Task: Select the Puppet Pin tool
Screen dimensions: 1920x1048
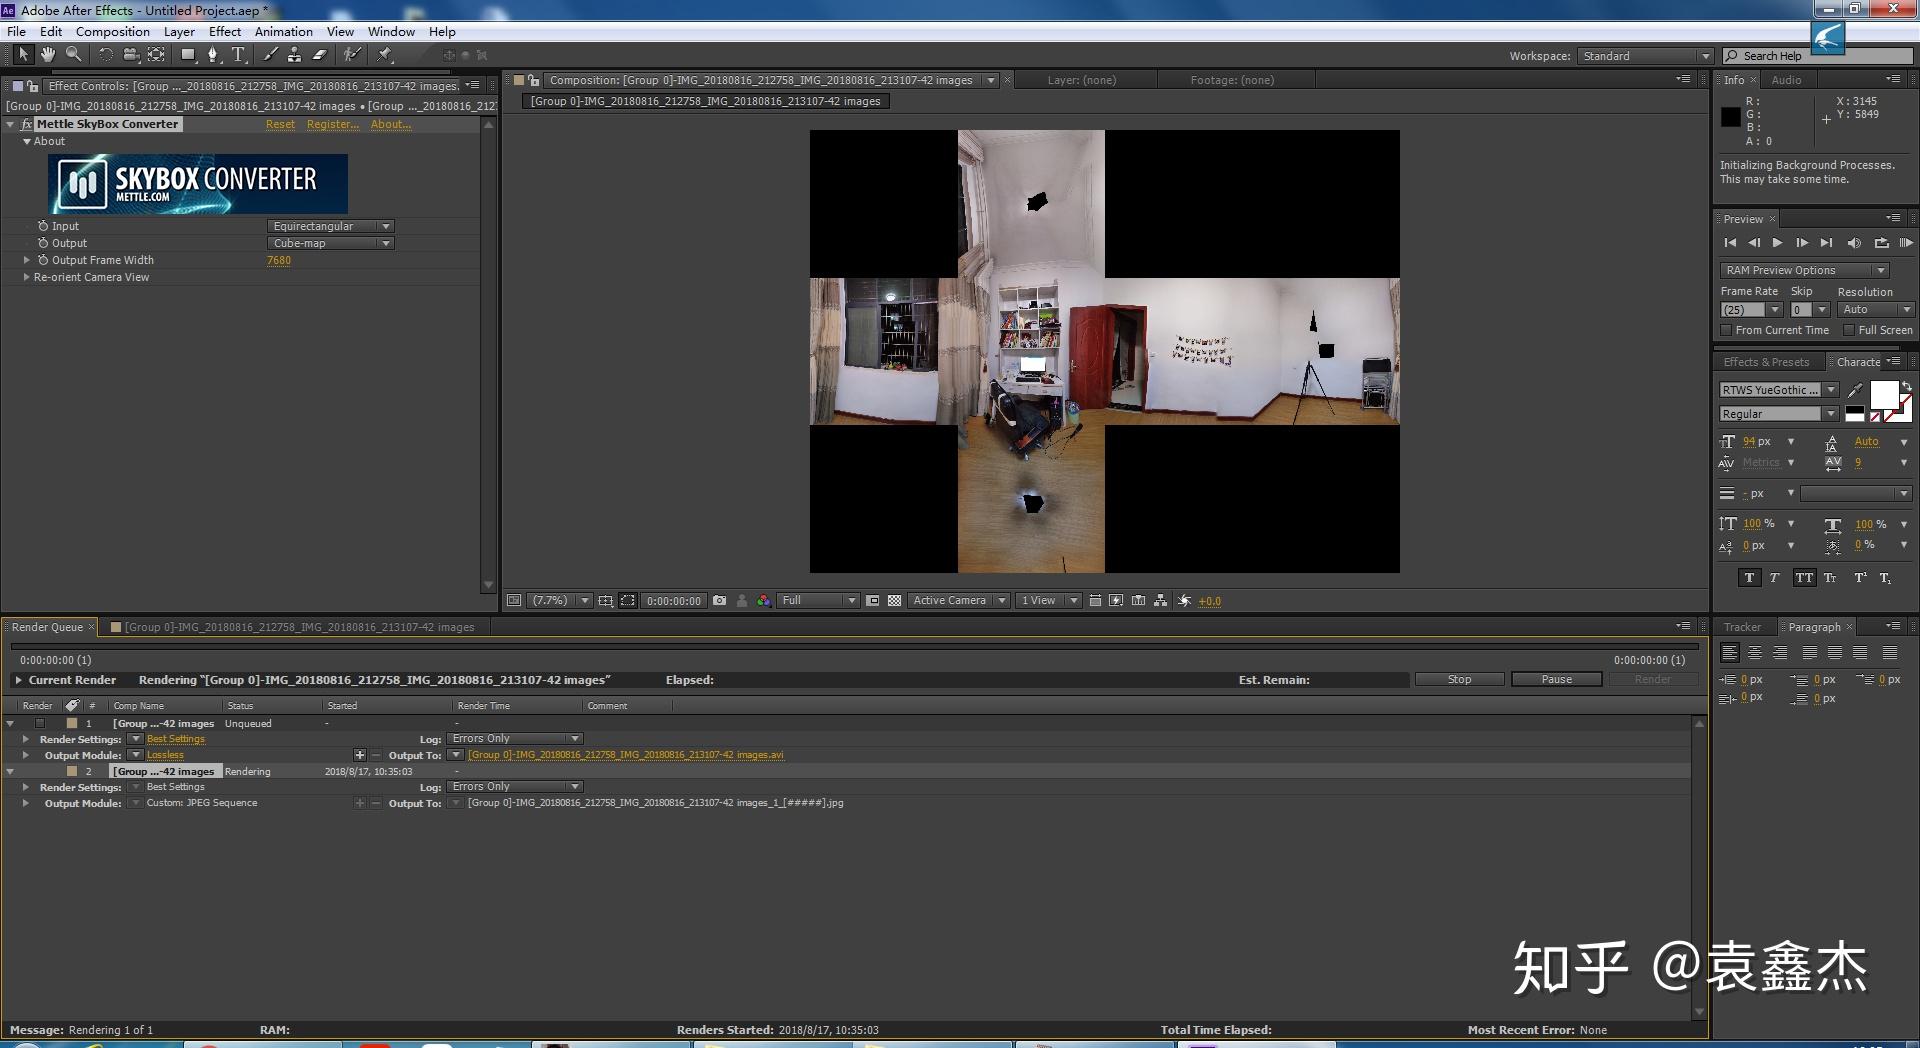Action: tap(385, 55)
